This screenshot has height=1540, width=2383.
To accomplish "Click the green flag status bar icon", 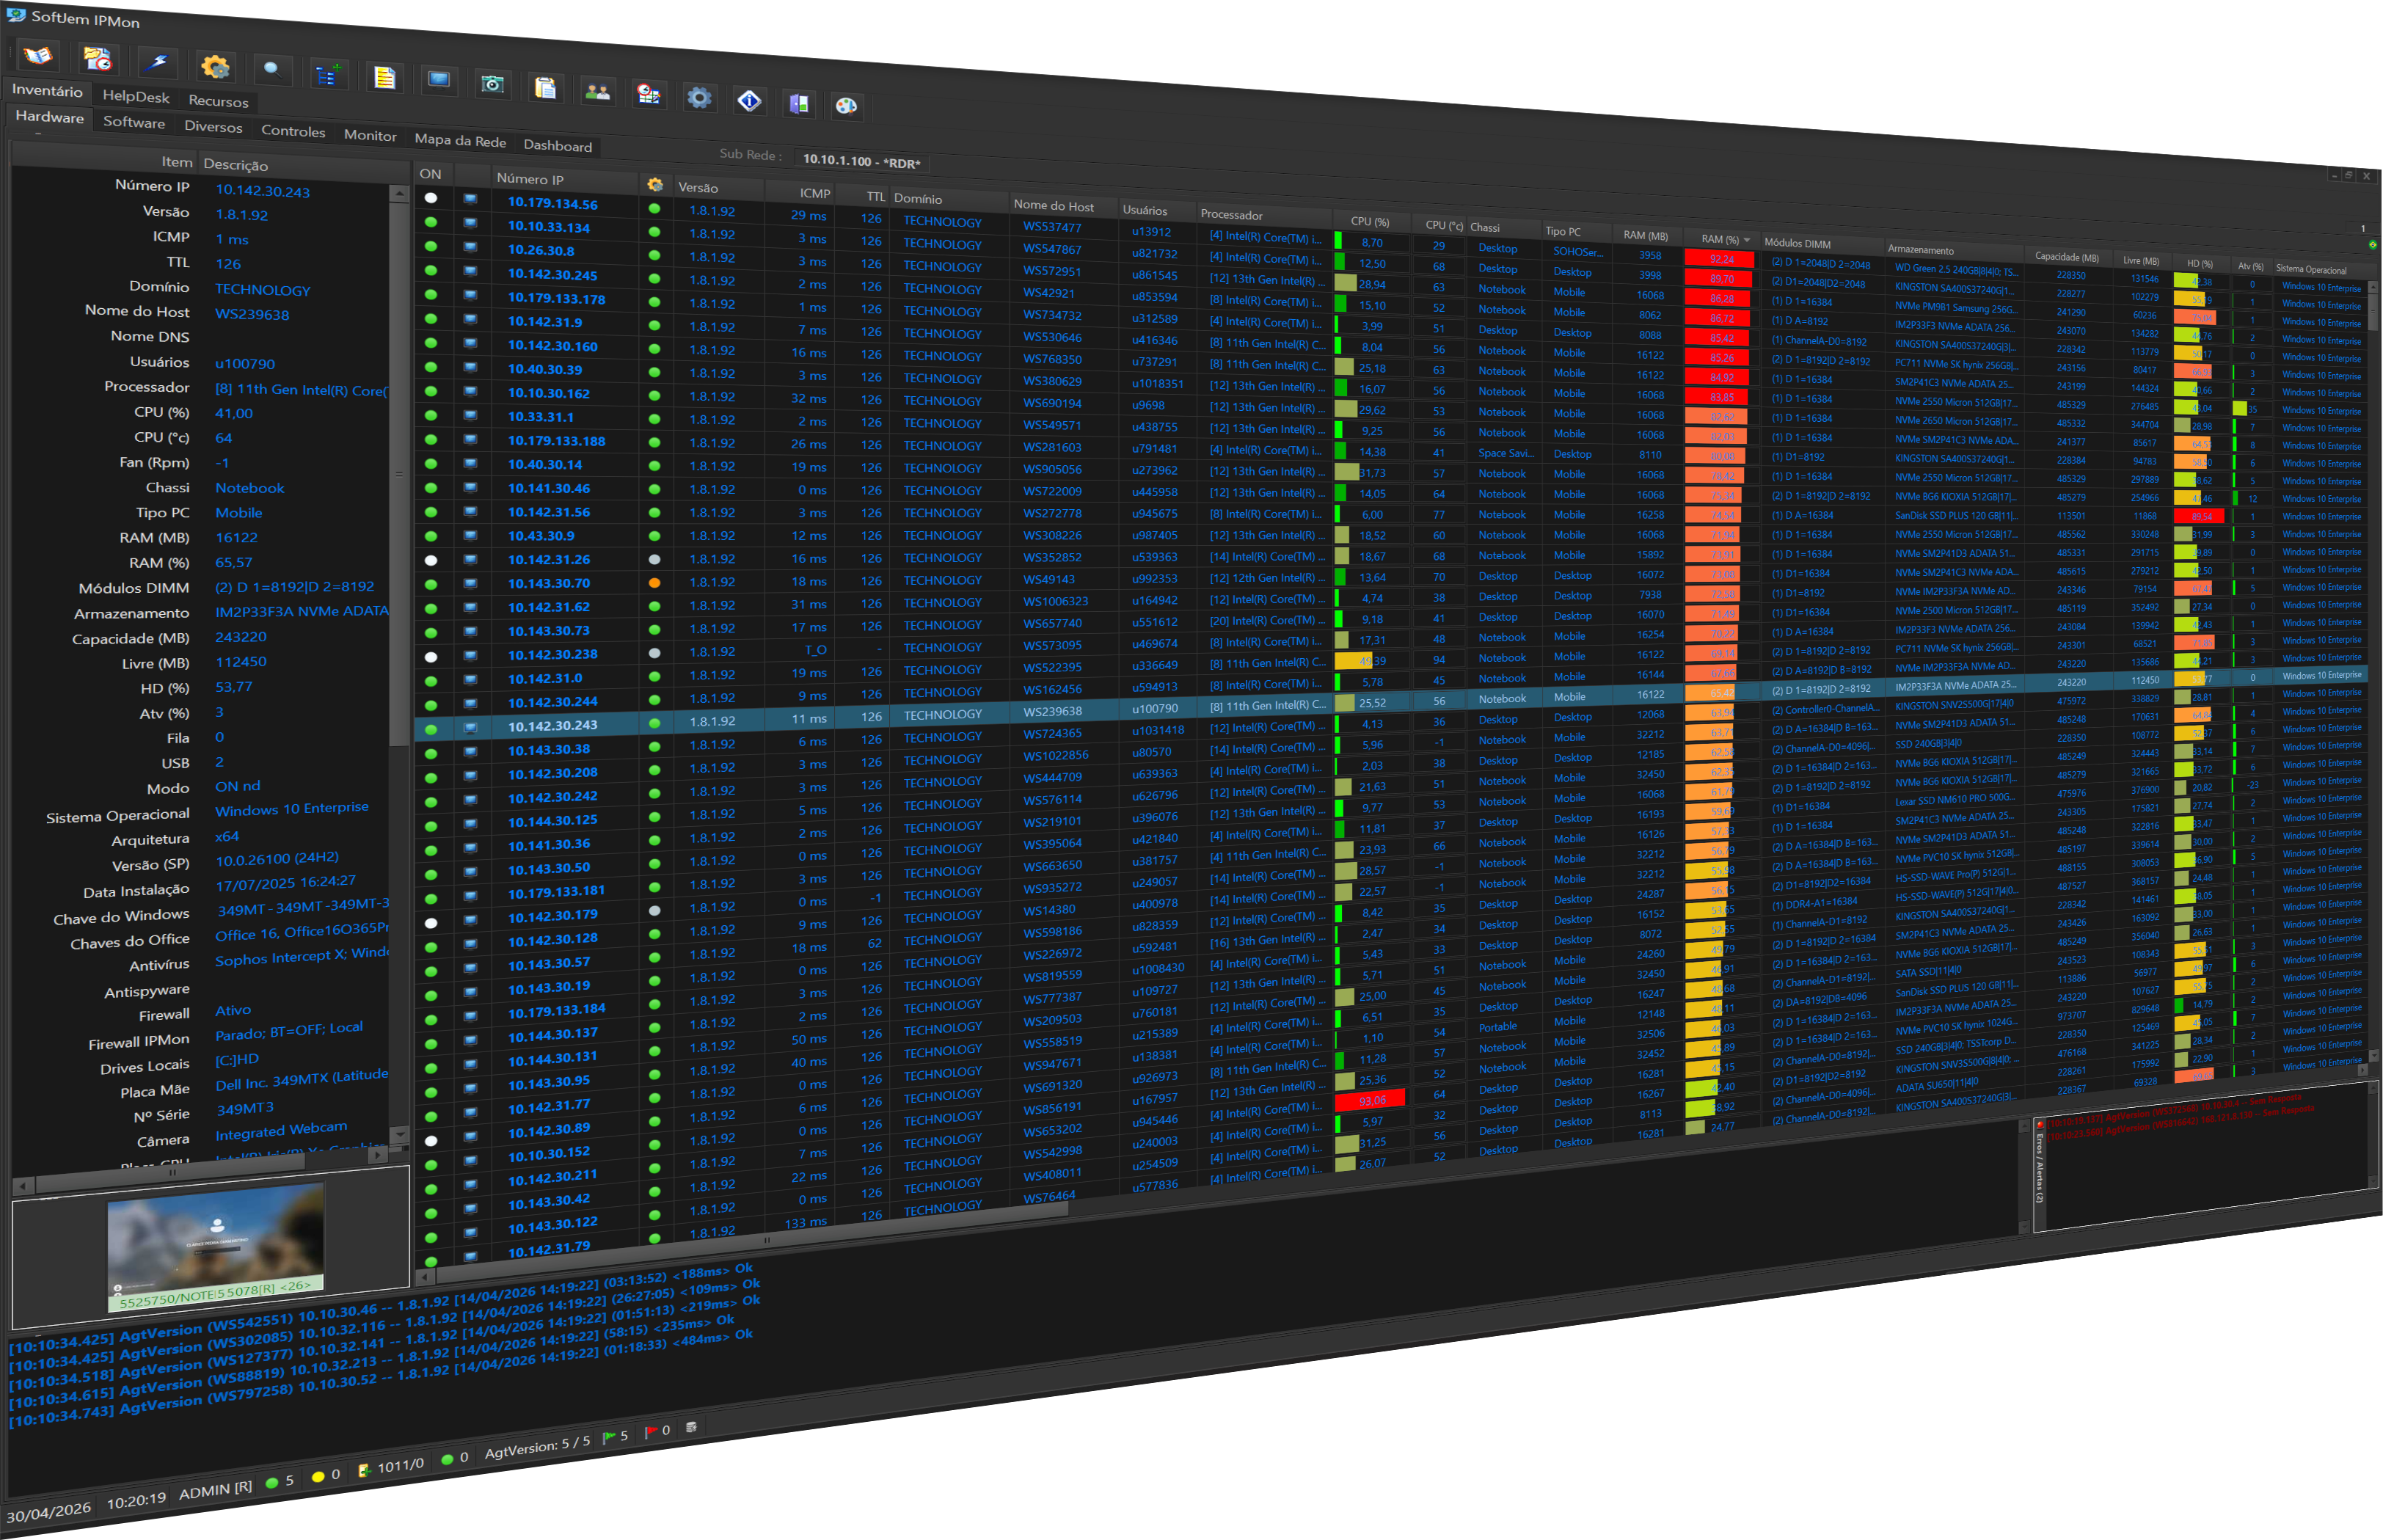I will tap(609, 1437).
